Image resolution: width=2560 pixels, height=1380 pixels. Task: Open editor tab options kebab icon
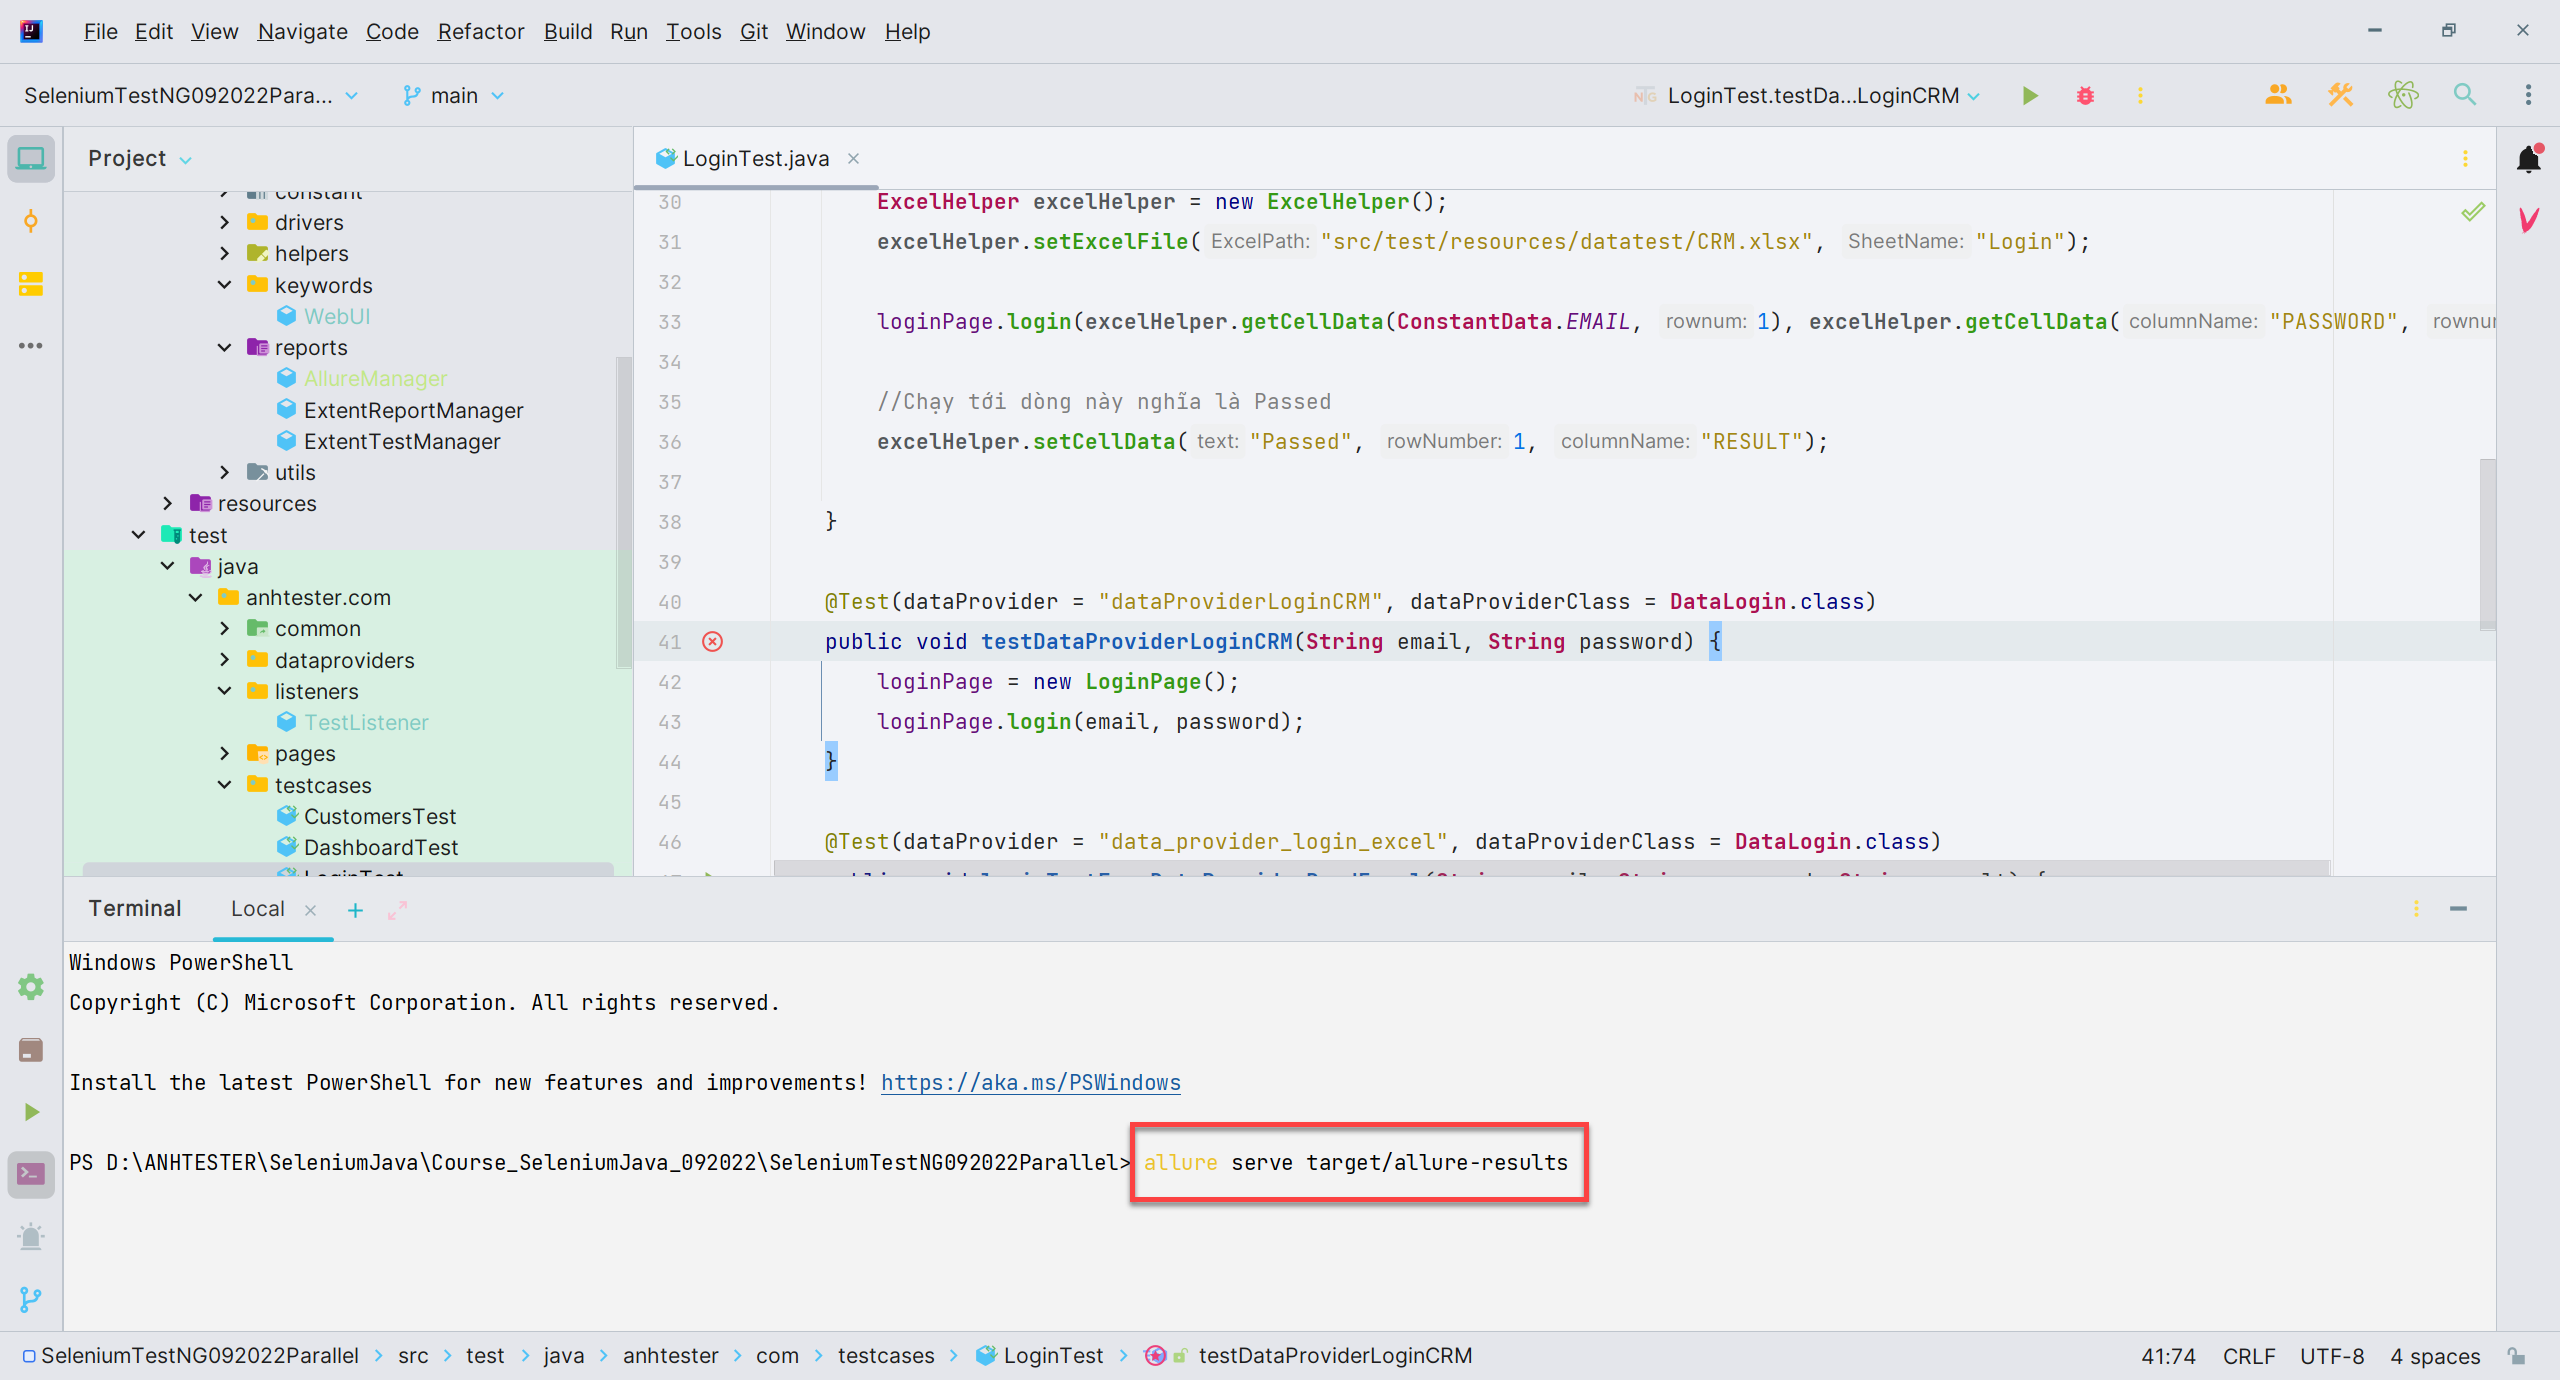(2465, 159)
